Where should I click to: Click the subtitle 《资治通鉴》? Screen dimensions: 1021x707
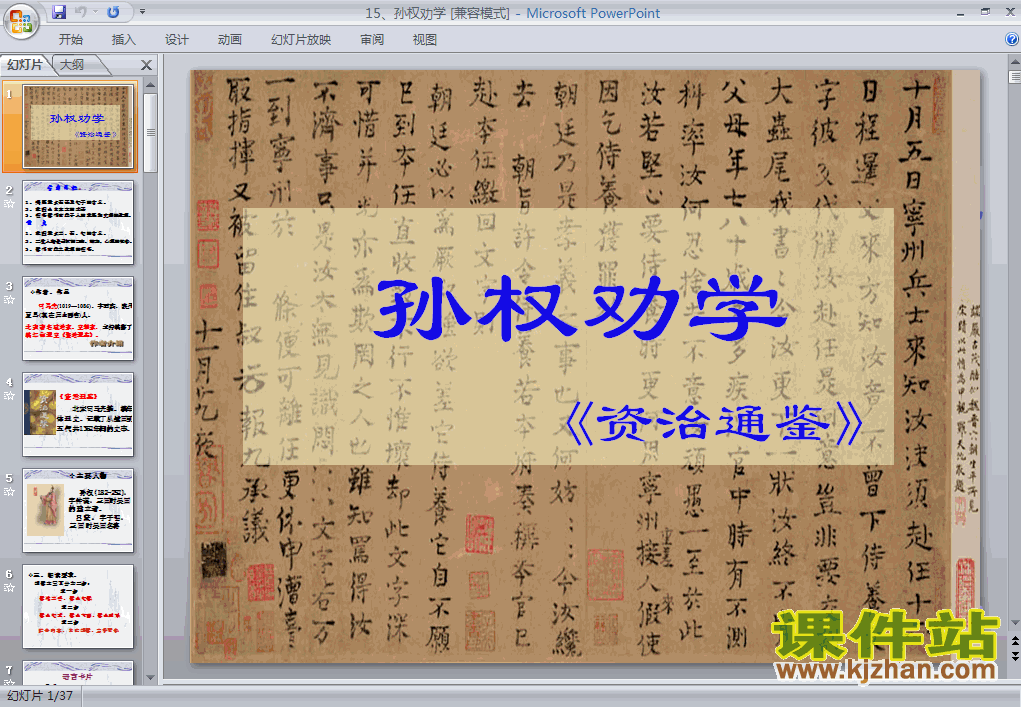[x=714, y=423]
